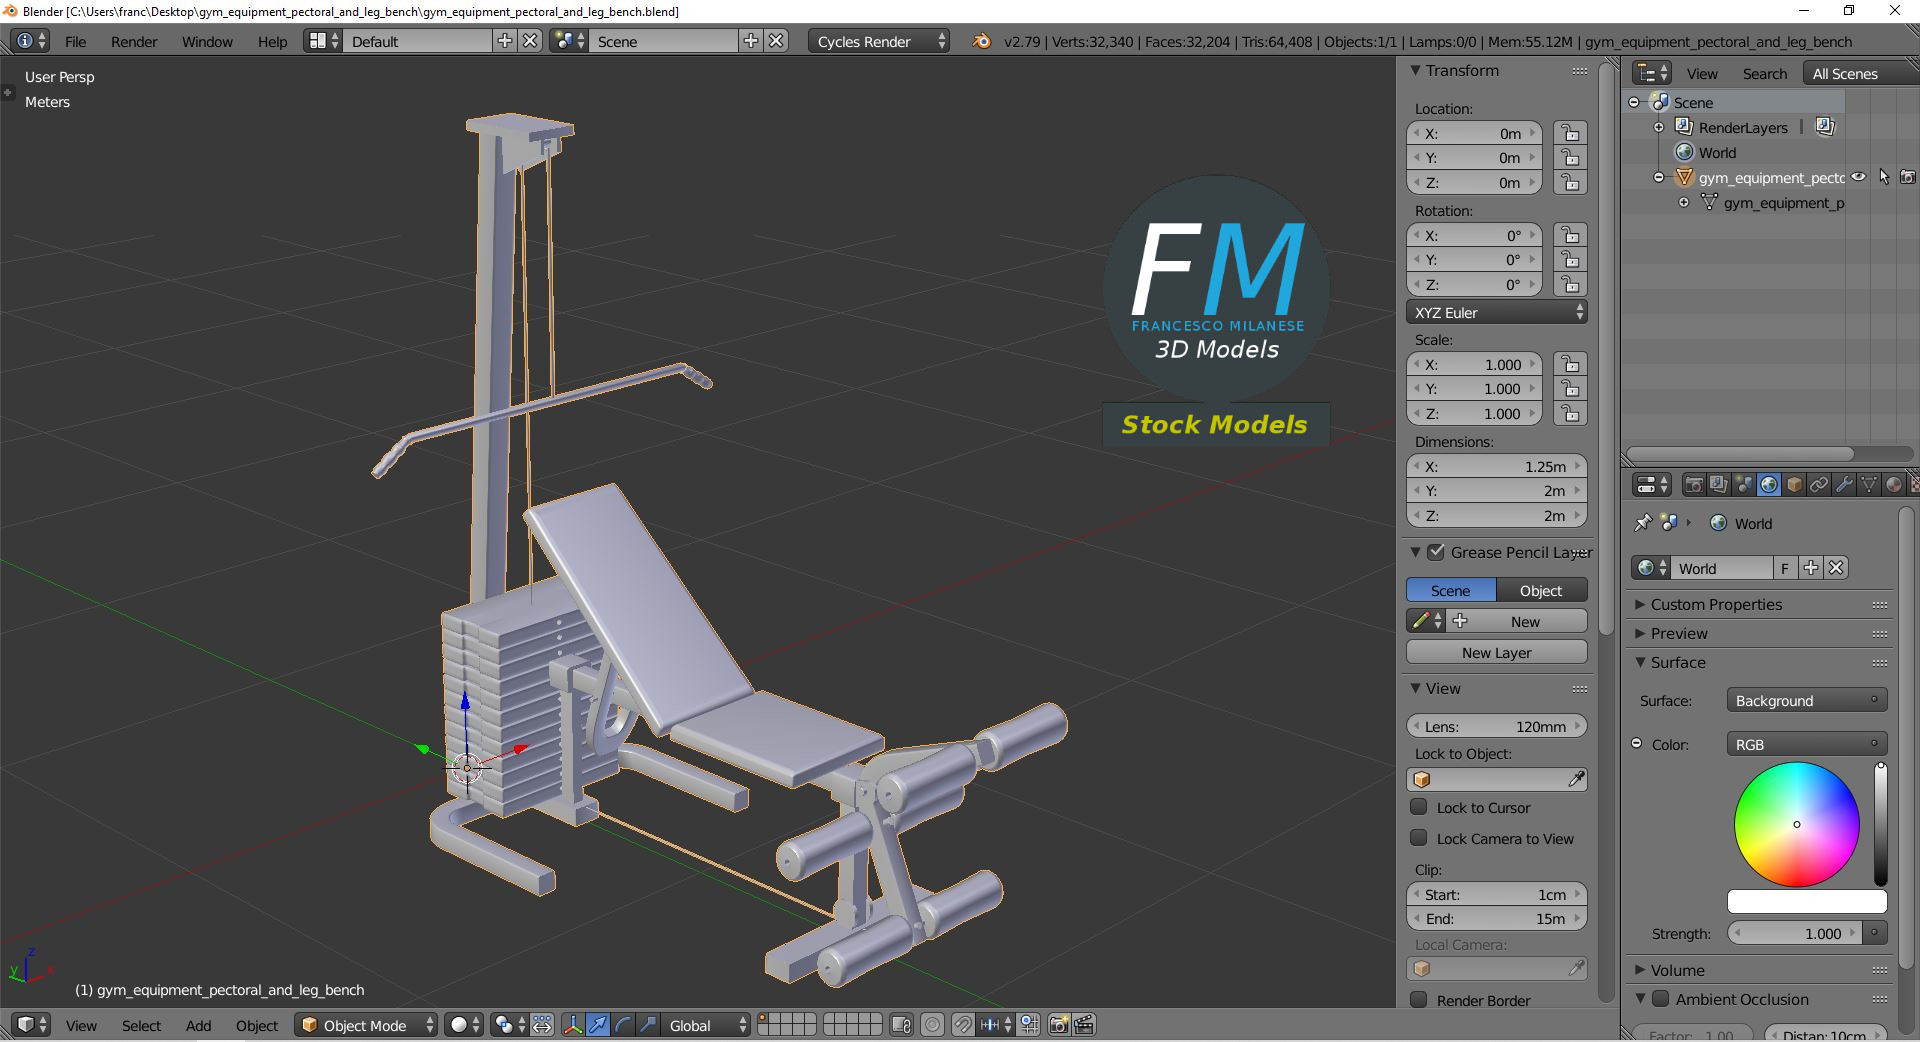Click the Blender logo in info header
The width and height of the screenshot is (1920, 1042).
982,41
